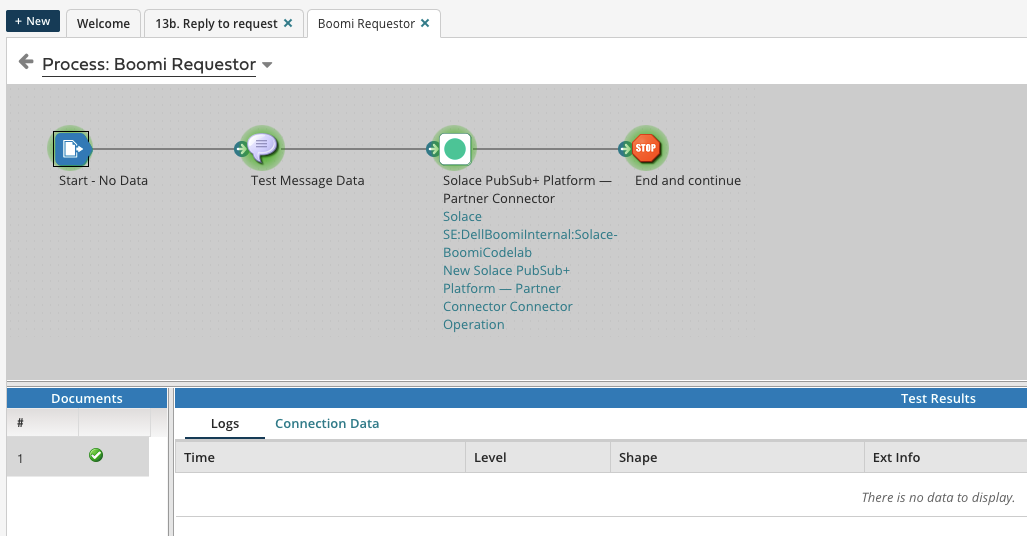Select the Logs tab
This screenshot has width=1027, height=536.
coord(225,424)
